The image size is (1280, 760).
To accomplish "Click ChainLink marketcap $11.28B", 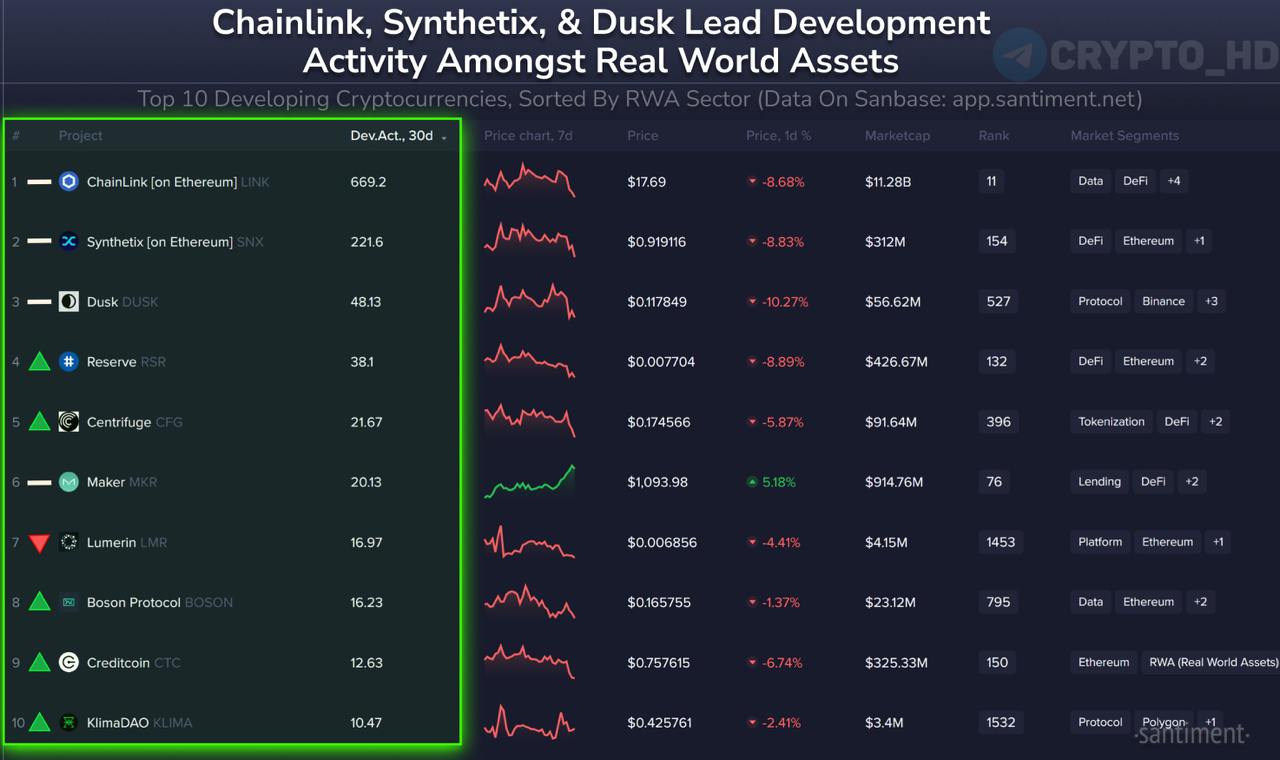I will click(888, 182).
